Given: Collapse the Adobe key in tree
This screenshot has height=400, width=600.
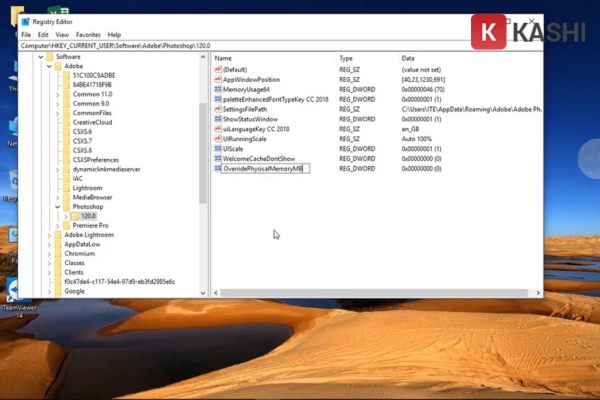Looking at the screenshot, I should (48, 66).
